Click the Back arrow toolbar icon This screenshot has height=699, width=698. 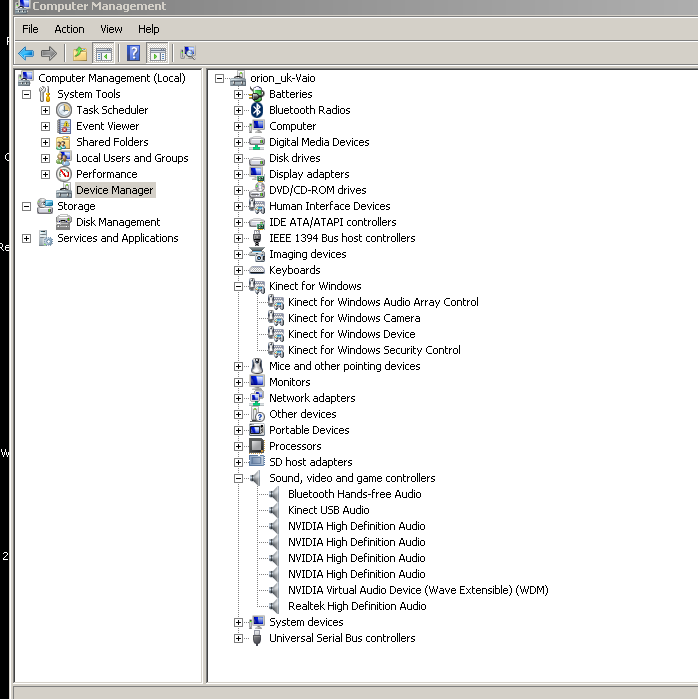click(x=26, y=53)
